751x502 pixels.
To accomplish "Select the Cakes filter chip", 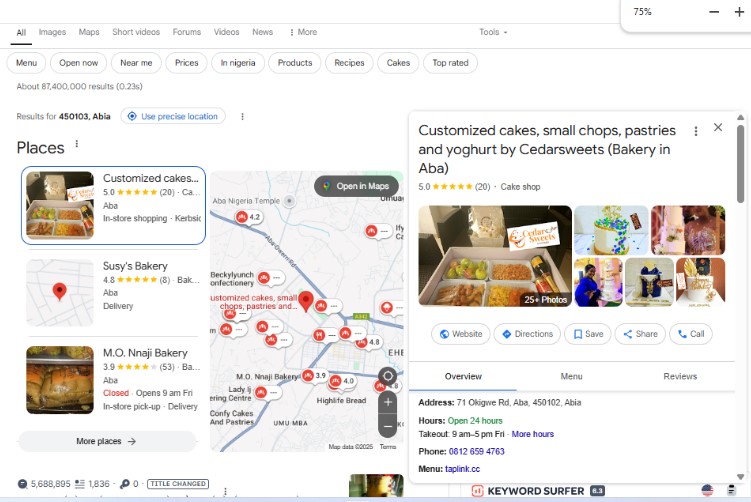I will 398,63.
